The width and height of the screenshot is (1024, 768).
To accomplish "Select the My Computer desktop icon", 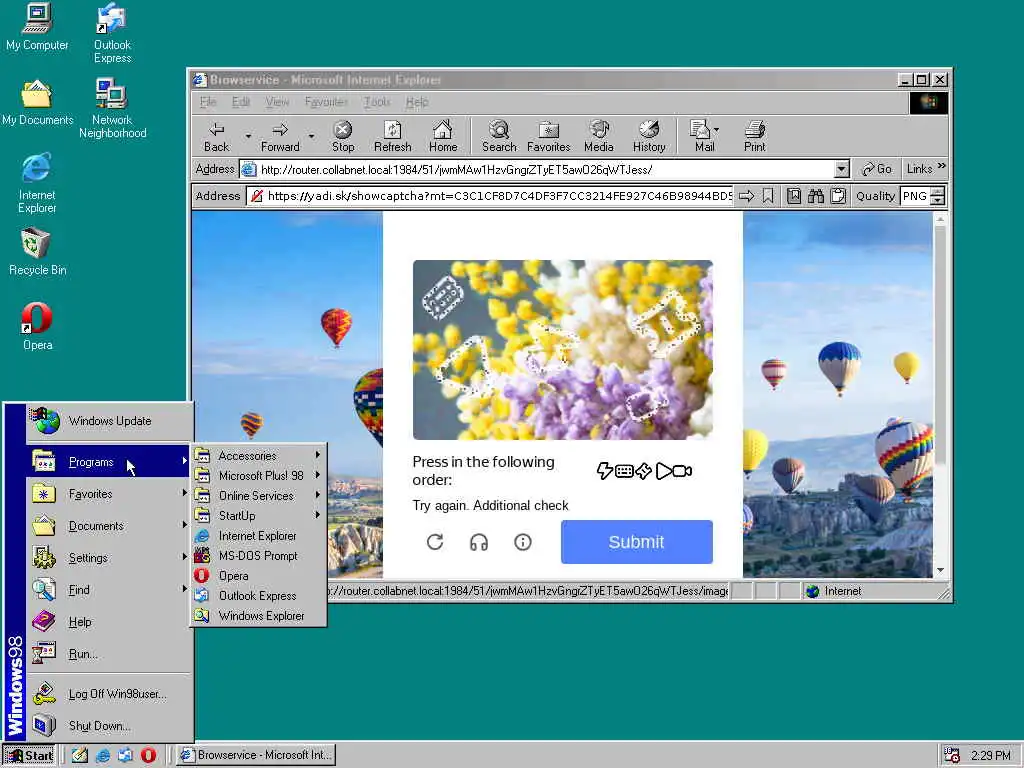I will [37, 27].
